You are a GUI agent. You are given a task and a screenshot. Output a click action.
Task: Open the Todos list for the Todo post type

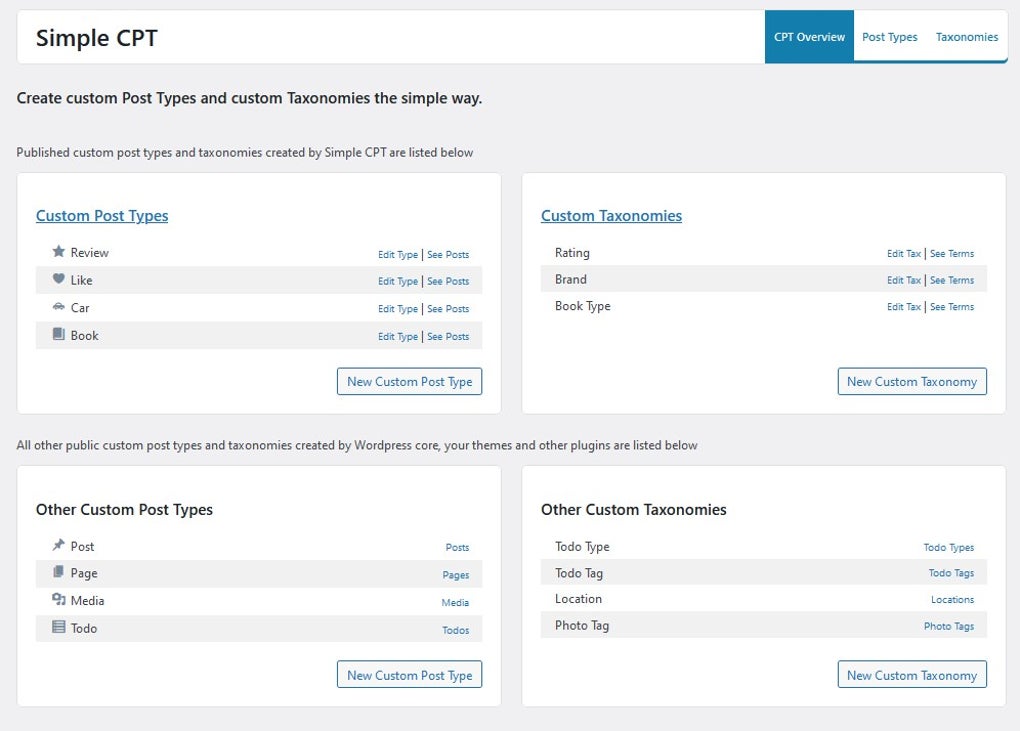pos(455,630)
